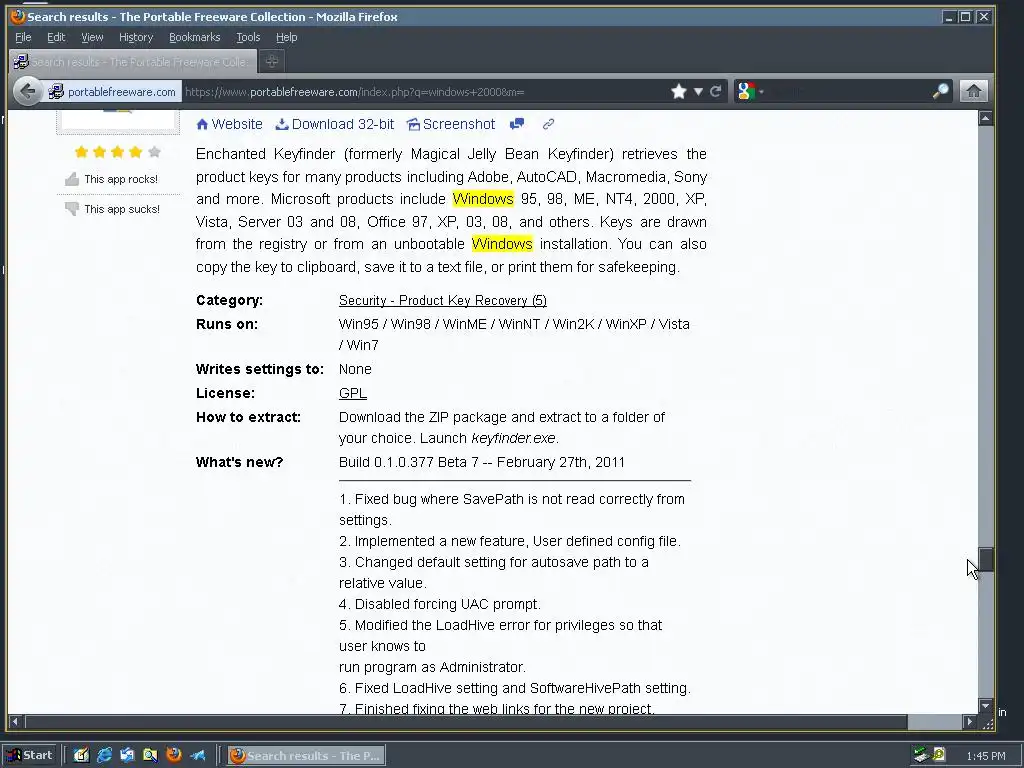Viewport: 1024px width, 768px height.
Task: Focus the Google search box
Action: click(849, 91)
